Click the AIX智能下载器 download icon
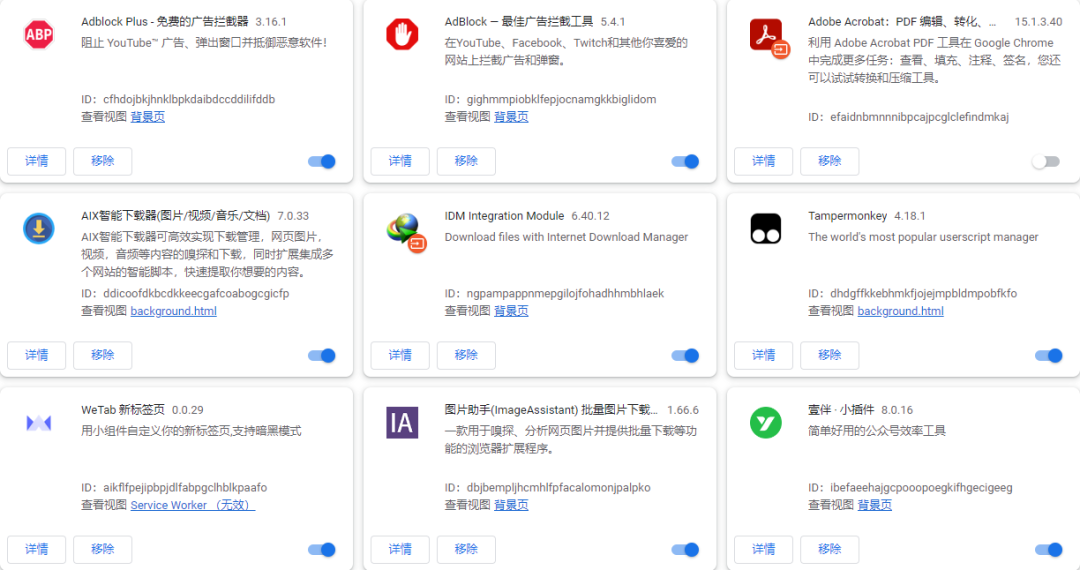This screenshot has width=1080, height=570. pos(39,229)
